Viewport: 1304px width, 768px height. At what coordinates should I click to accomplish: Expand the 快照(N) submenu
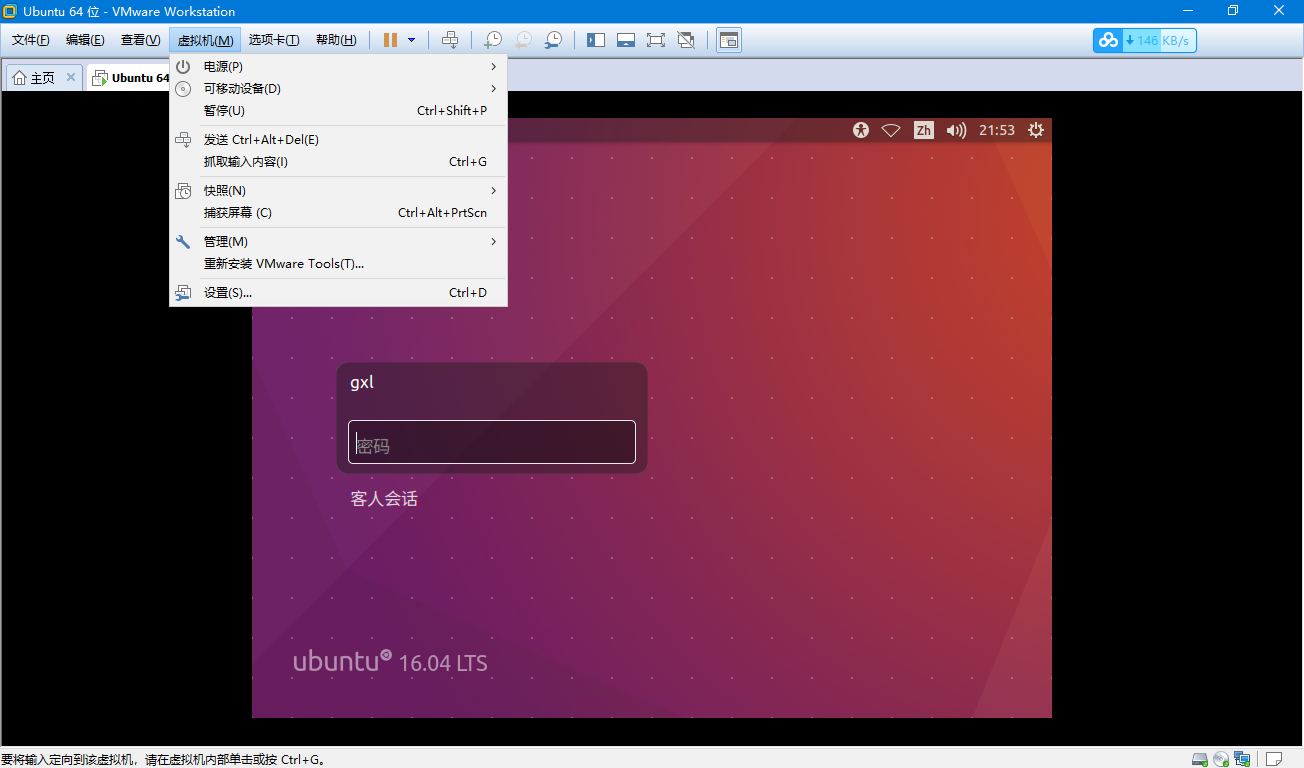coord(338,190)
